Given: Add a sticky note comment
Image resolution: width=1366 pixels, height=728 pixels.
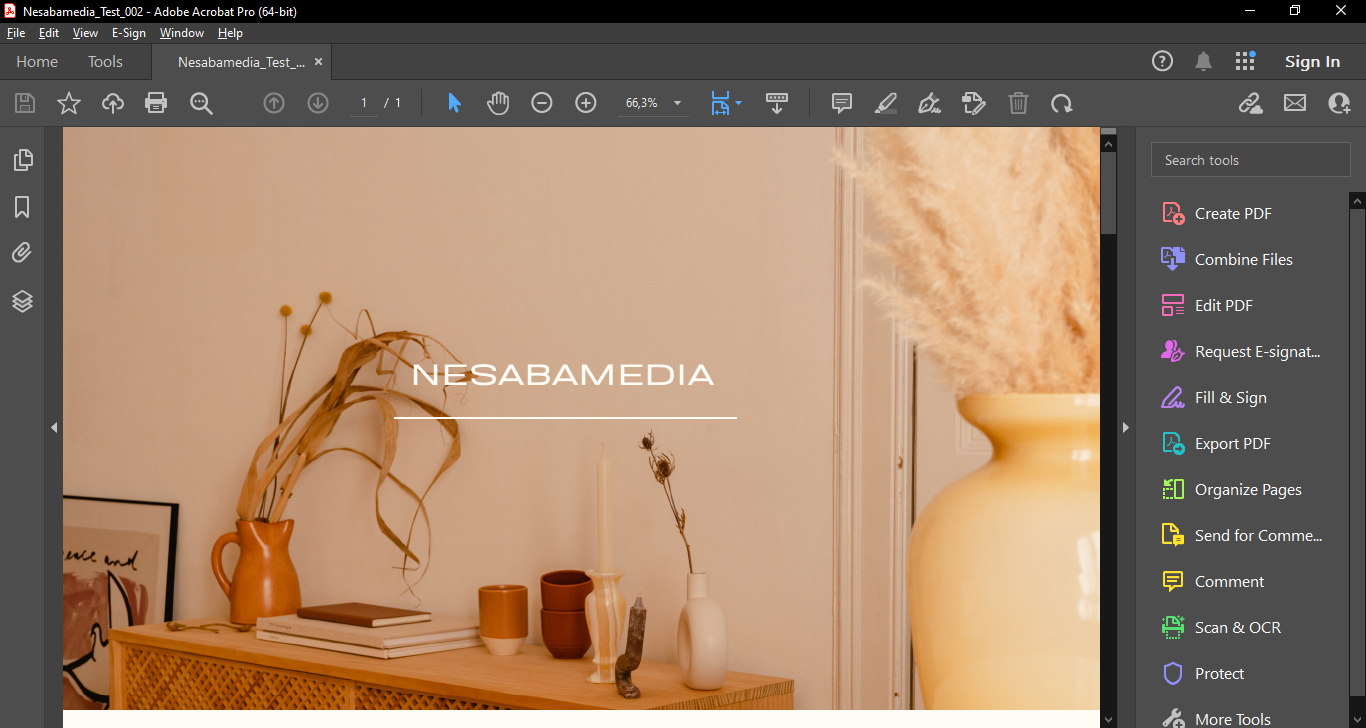Looking at the screenshot, I should [x=842, y=103].
